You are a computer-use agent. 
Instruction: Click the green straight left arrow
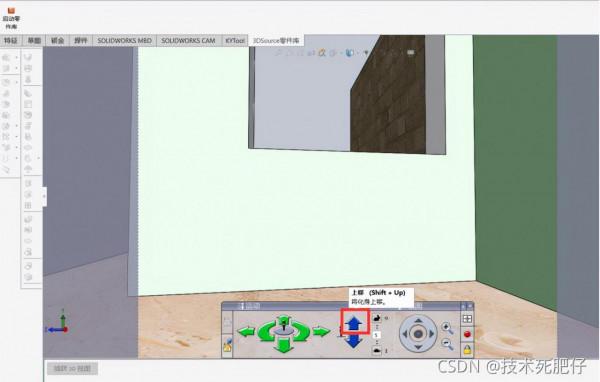point(246,331)
